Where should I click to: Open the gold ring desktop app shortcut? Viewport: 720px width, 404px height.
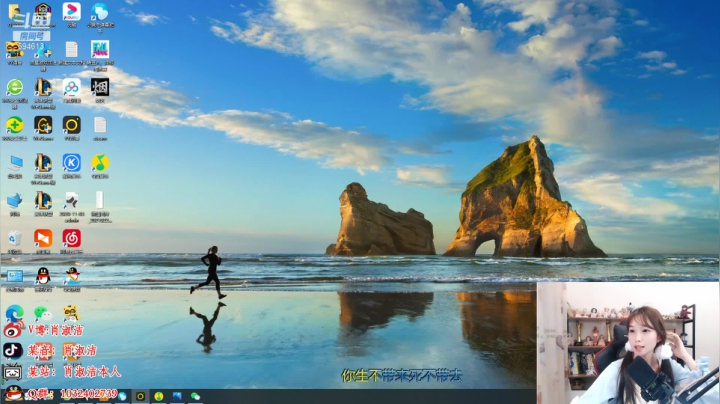[x=72, y=125]
